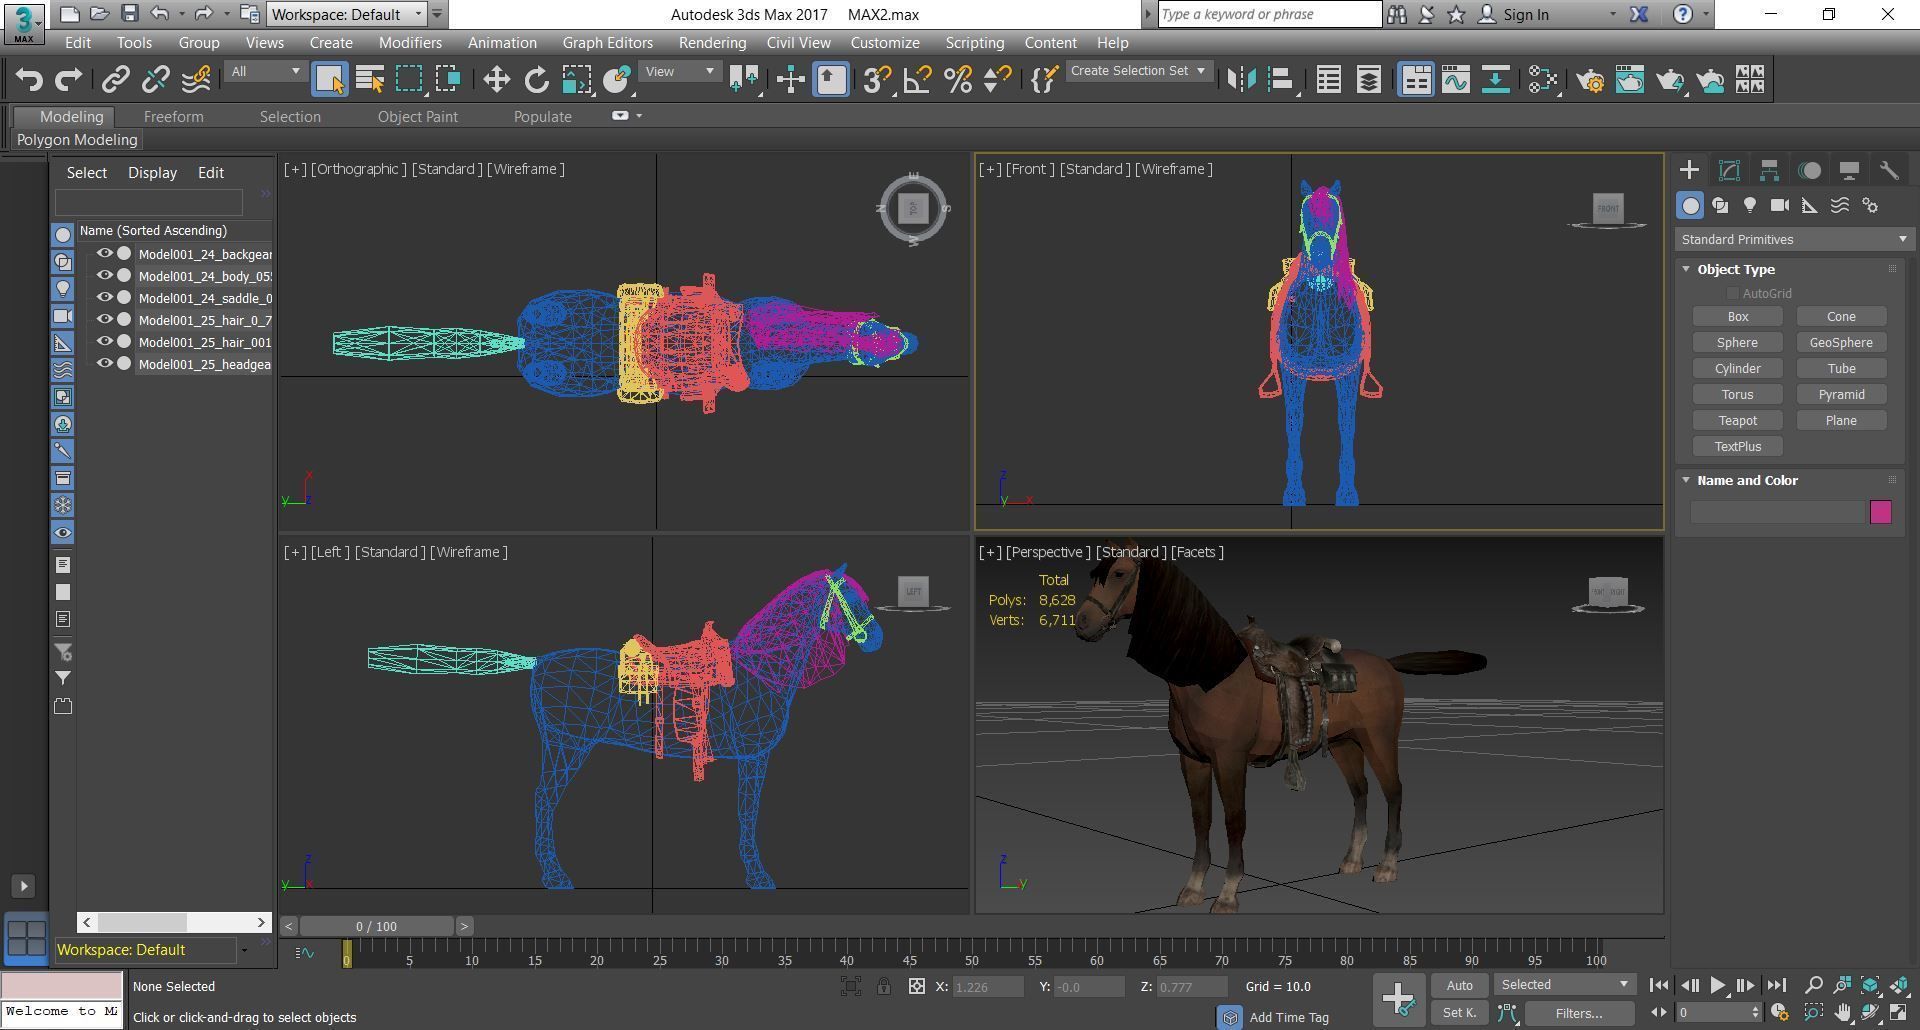Open Select by Name dialog
Image resolution: width=1920 pixels, height=1030 pixels.
pos(370,79)
